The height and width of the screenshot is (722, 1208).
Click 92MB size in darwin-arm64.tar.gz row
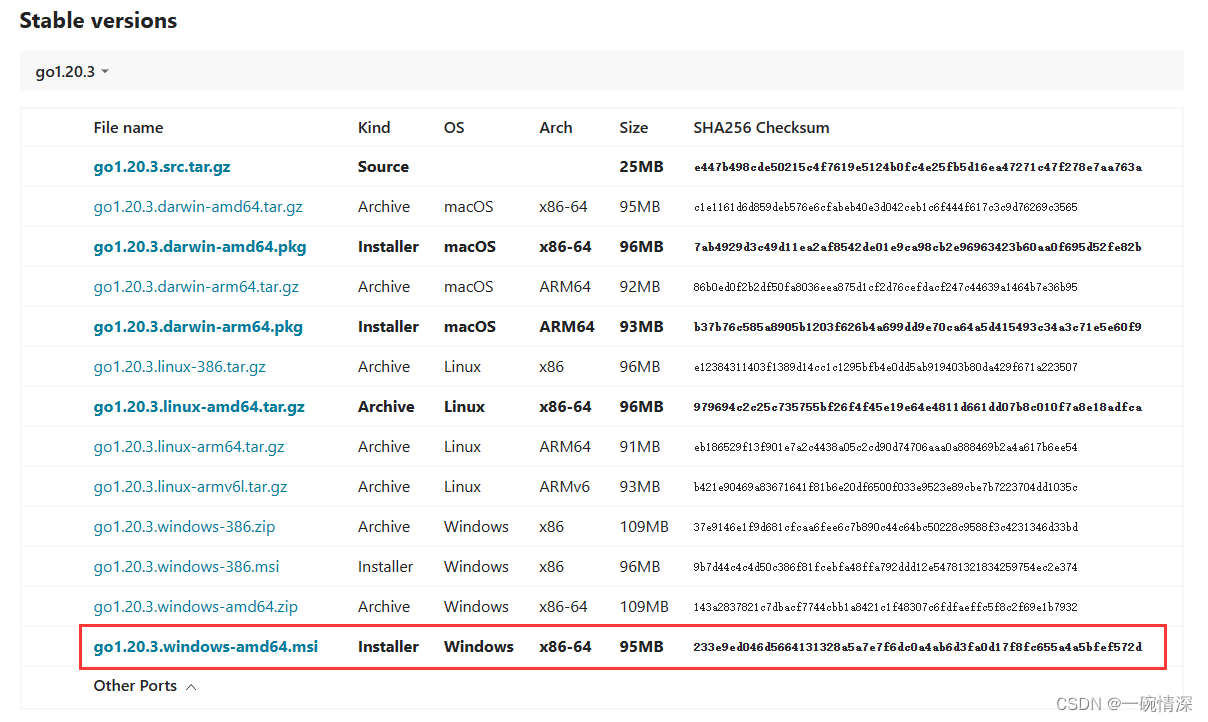(x=640, y=287)
